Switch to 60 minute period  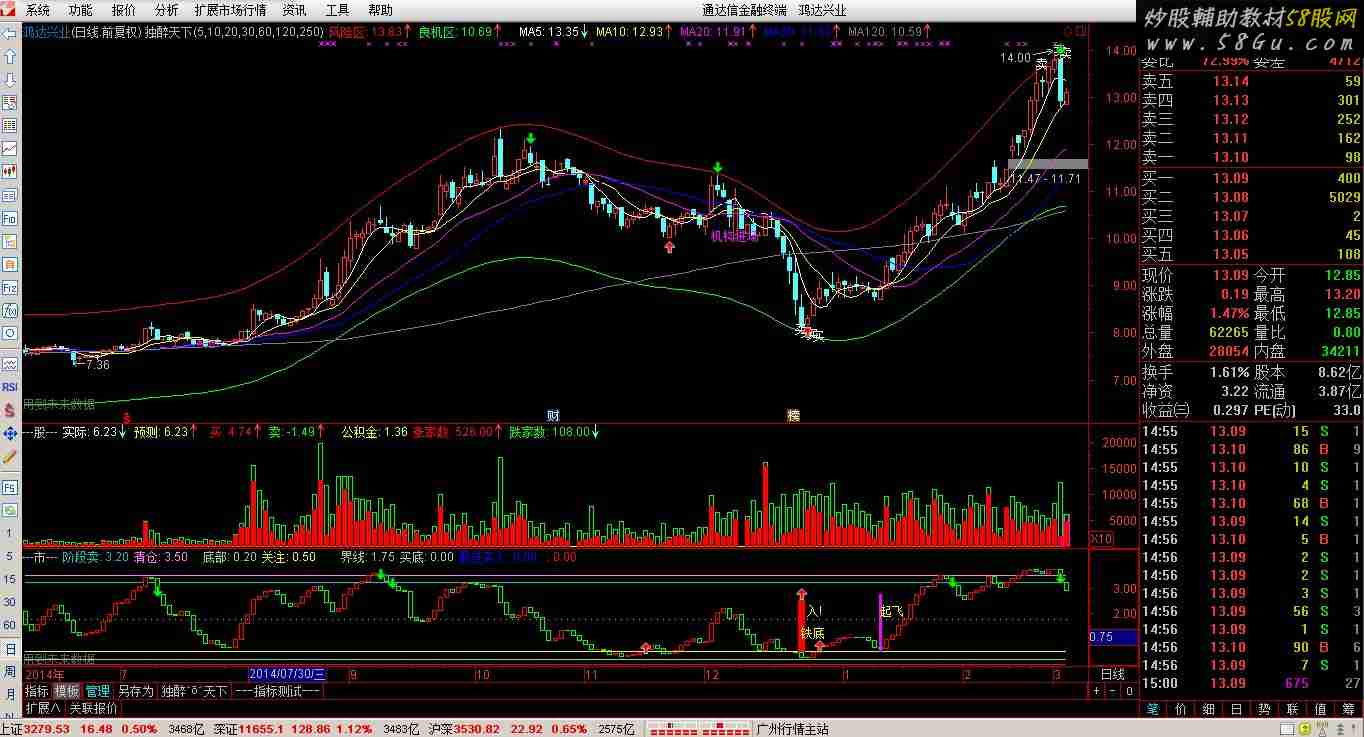9,625
